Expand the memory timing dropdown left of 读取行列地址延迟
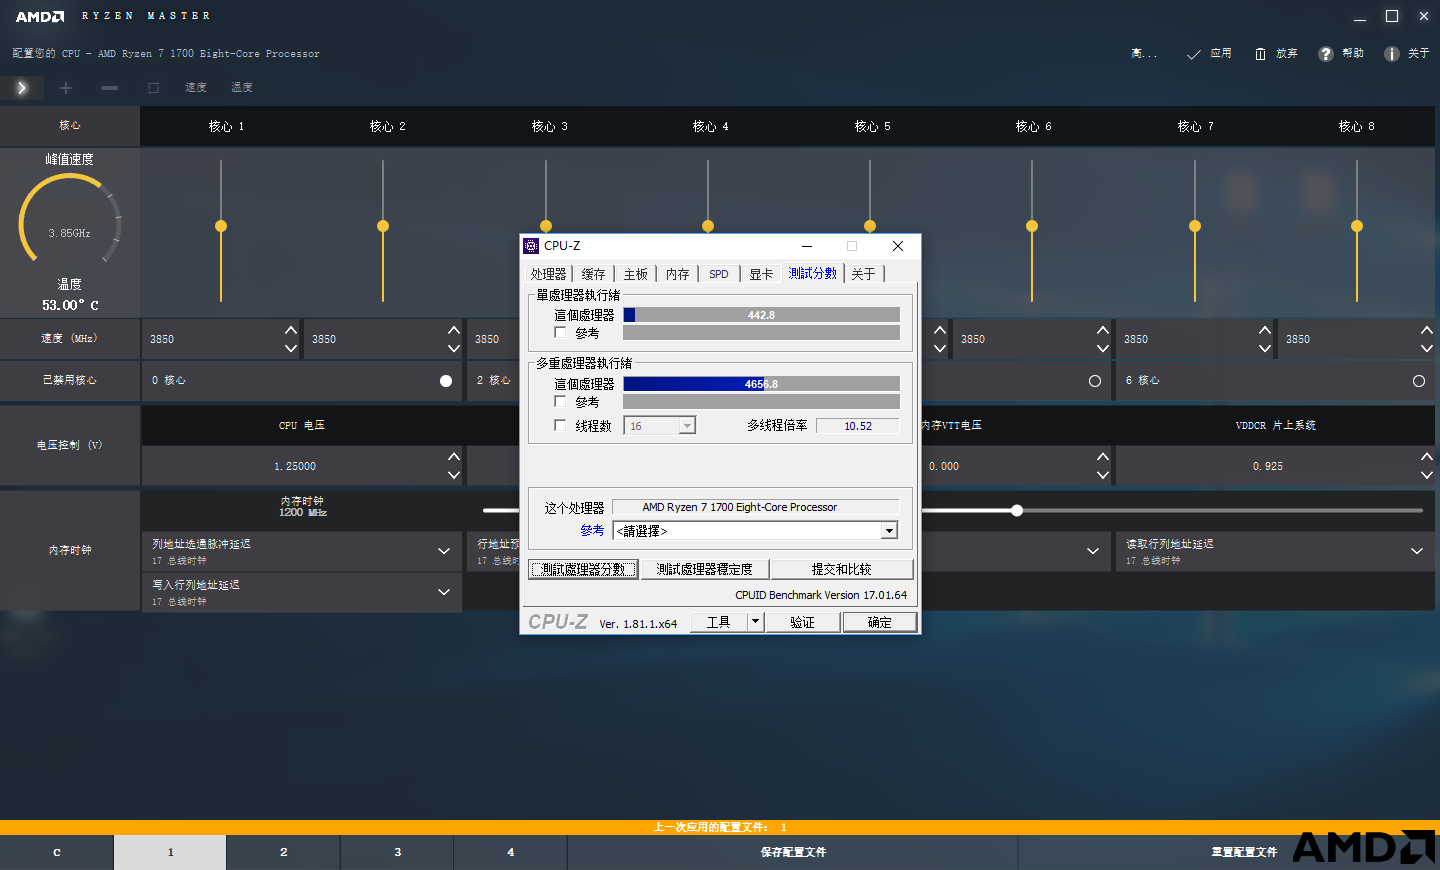Screen dimensions: 1440x870 (x=1093, y=551)
